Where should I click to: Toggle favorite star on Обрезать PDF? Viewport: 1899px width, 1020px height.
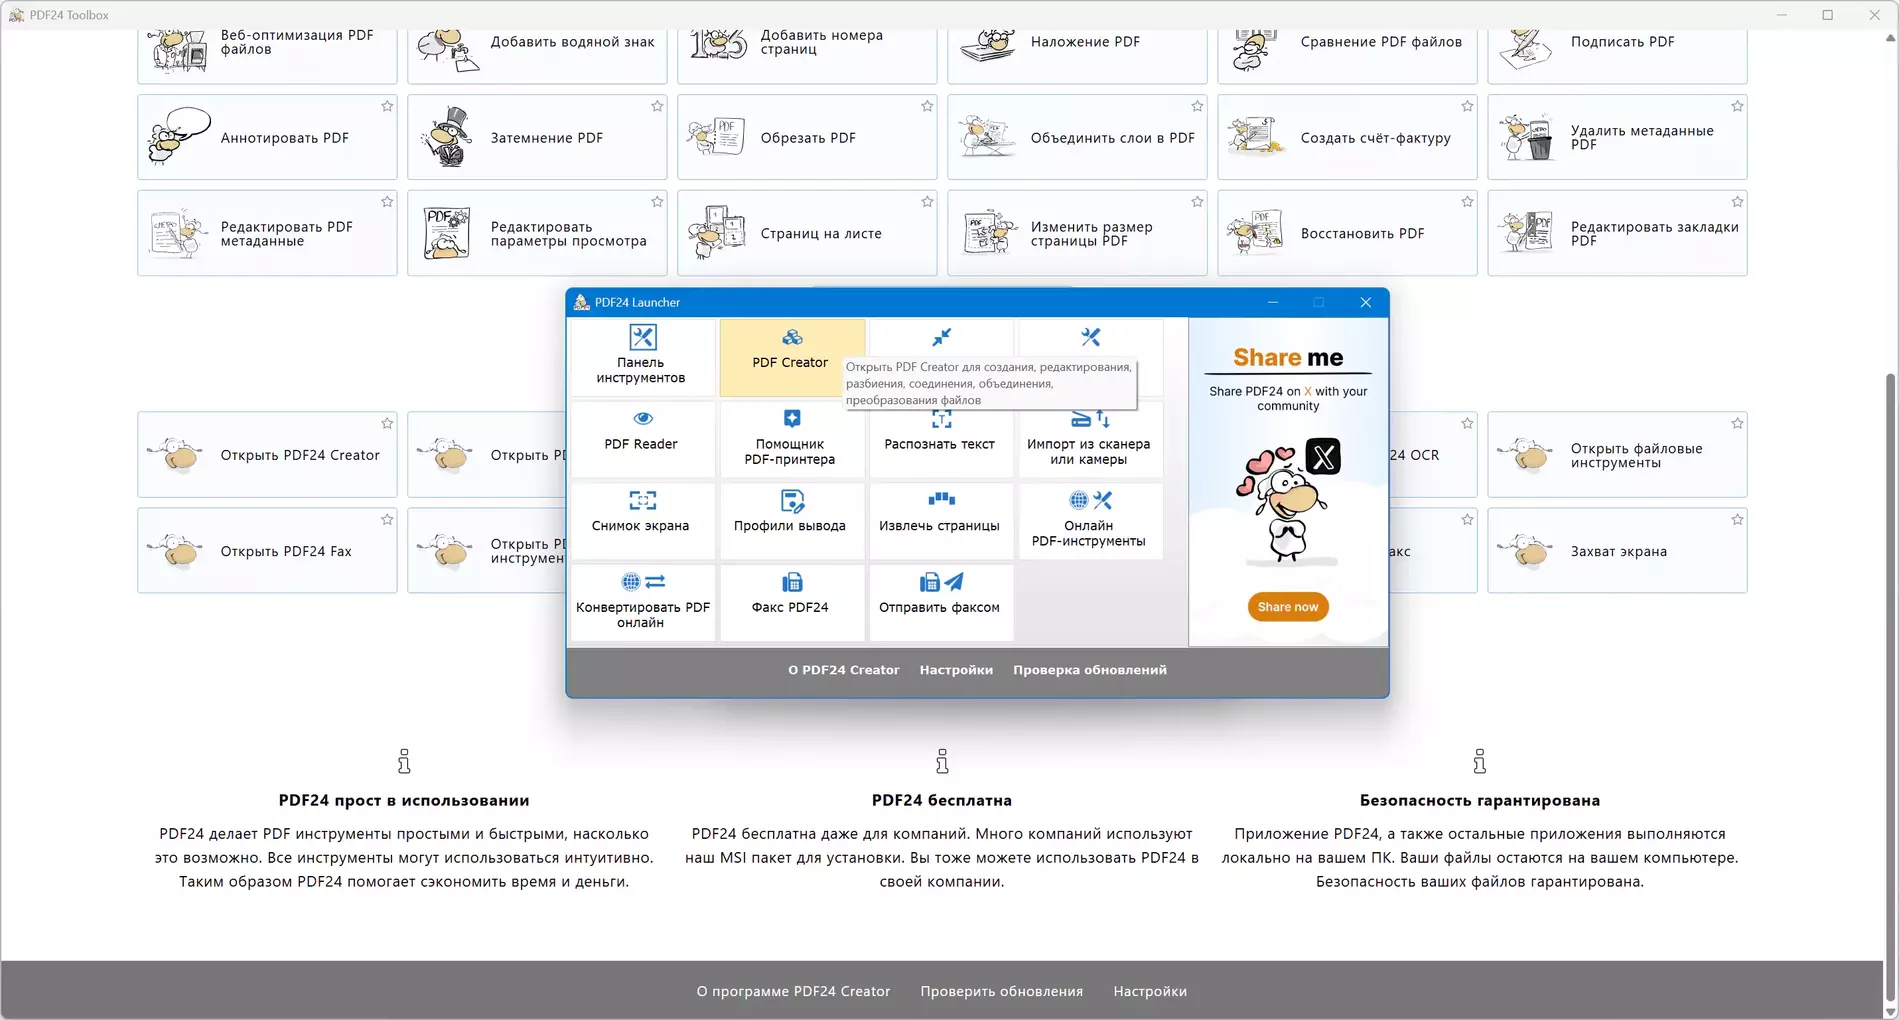[x=927, y=106]
